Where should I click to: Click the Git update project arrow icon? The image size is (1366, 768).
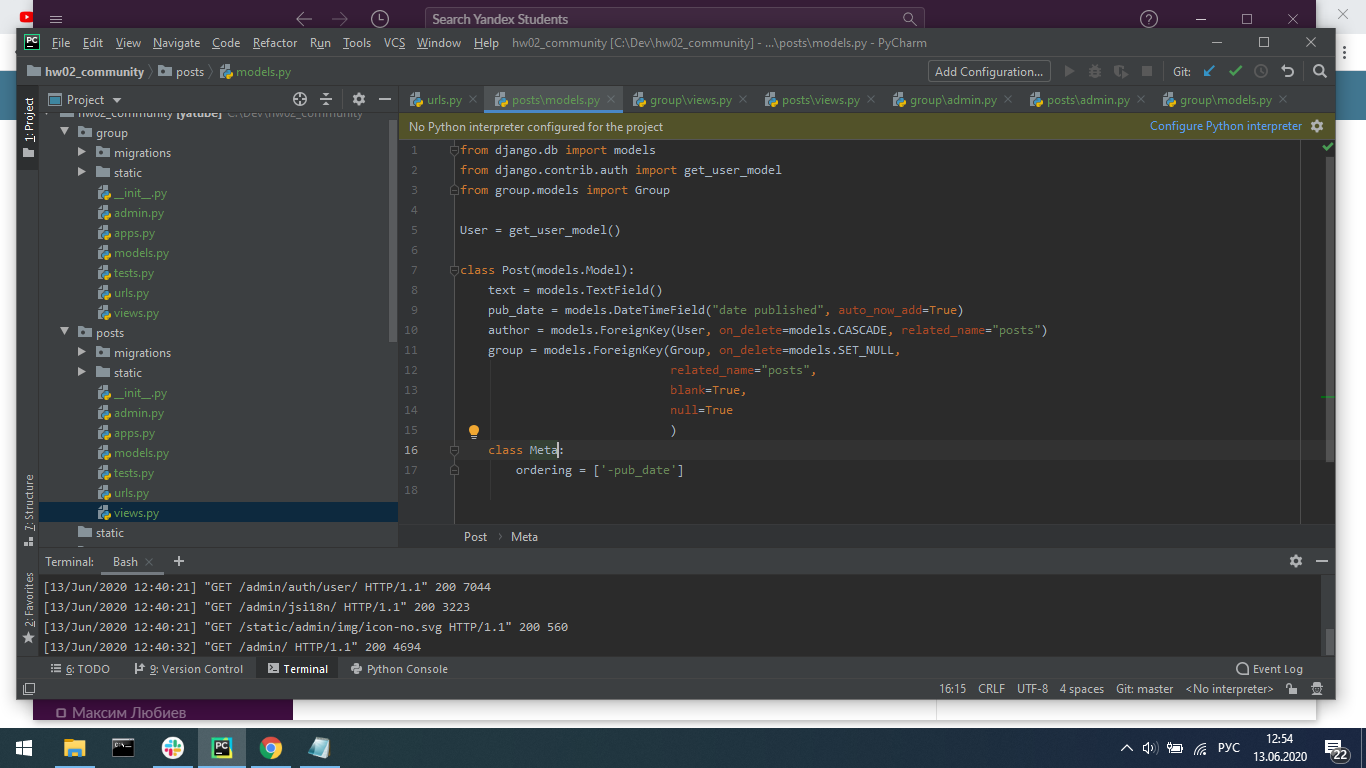[1209, 71]
